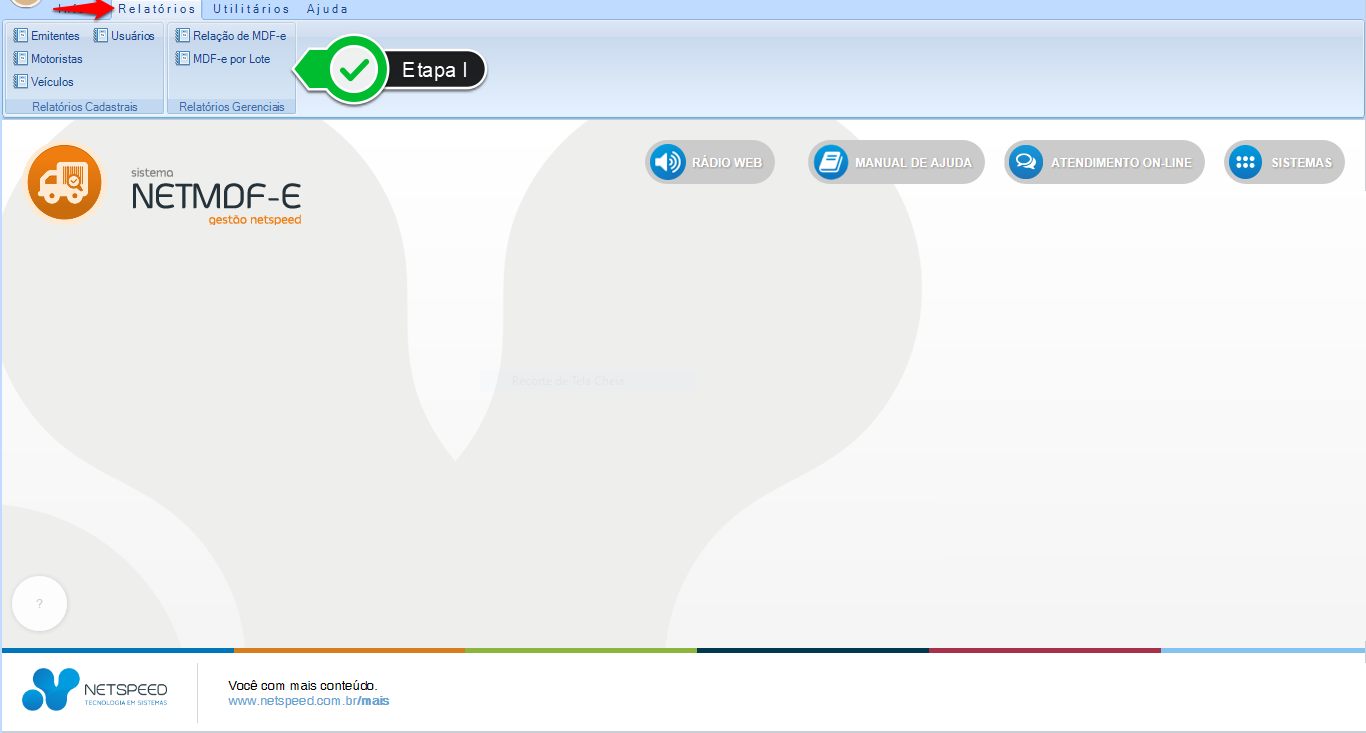The image size is (1366, 733).
Task: Launch Rádio Web
Action: [710, 162]
